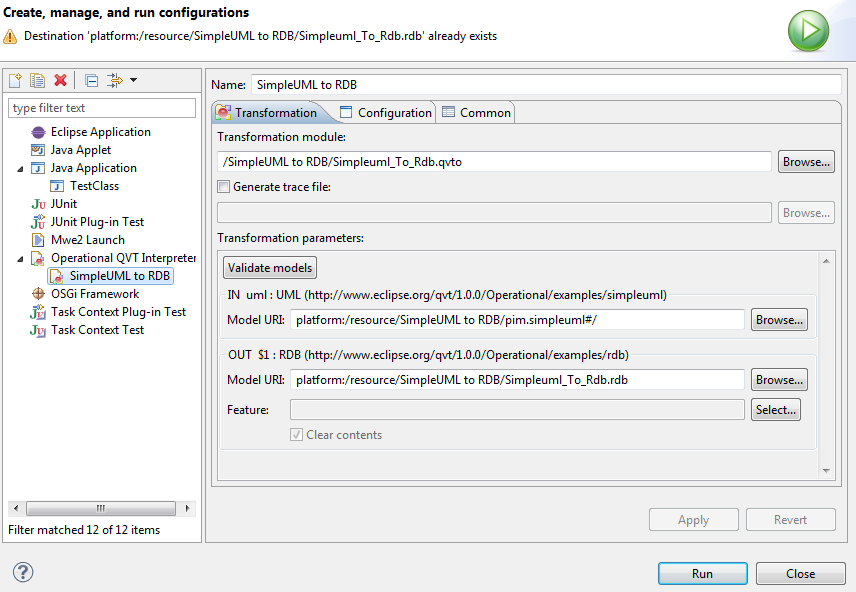Click the tree scrollbar left arrow

16,508
